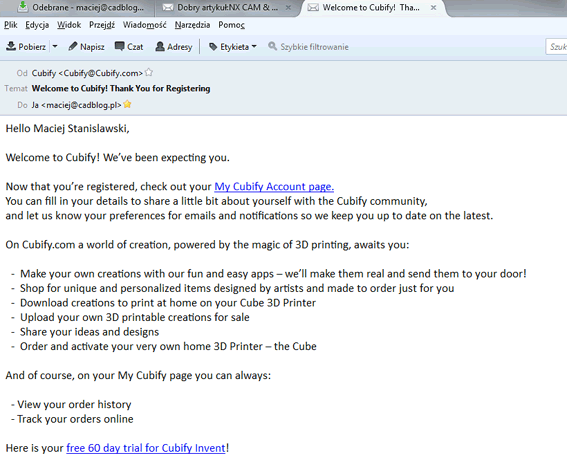Open the Czat chat button
Image resolution: width=567 pixels, height=460 pixels.
[129, 47]
